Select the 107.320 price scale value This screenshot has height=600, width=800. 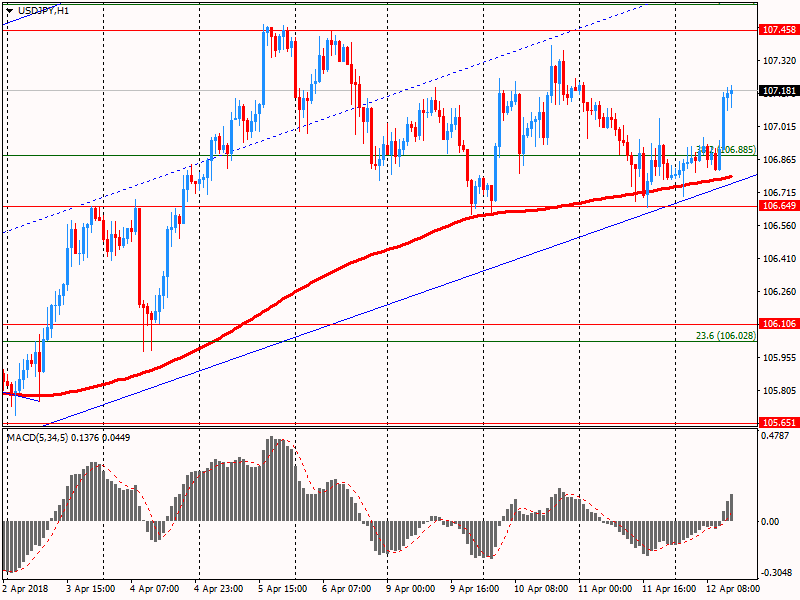tap(779, 61)
